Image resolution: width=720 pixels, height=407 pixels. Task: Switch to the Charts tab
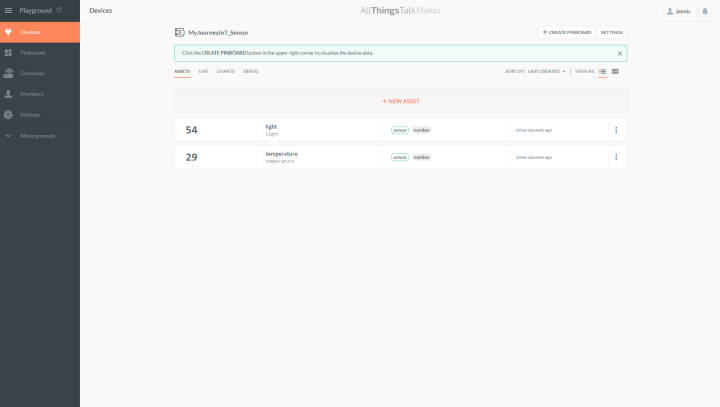pyautogui.click(x=225, y=71)
